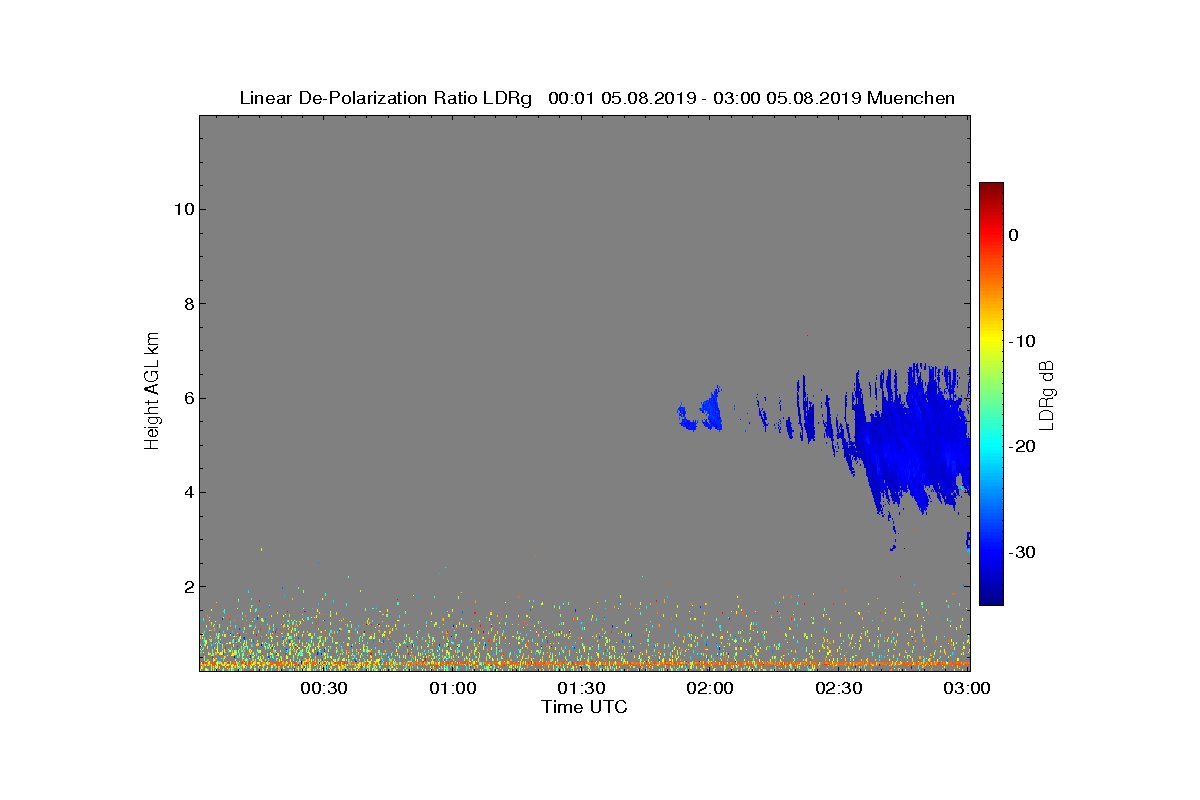Screen dimensions: 1200x800
Task: Click the colorbar value label -30
Action: tap(1021, 552)
